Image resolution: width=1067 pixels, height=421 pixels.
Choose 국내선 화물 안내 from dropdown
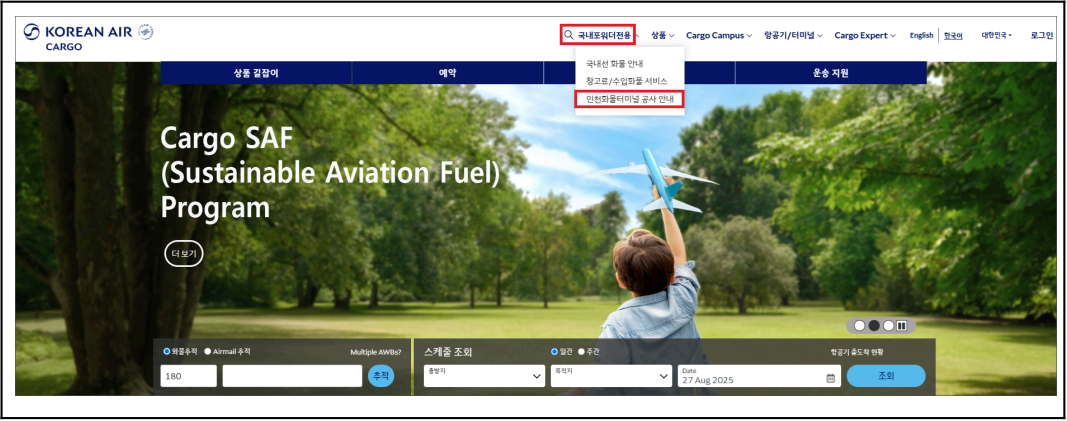pos(615,64)
